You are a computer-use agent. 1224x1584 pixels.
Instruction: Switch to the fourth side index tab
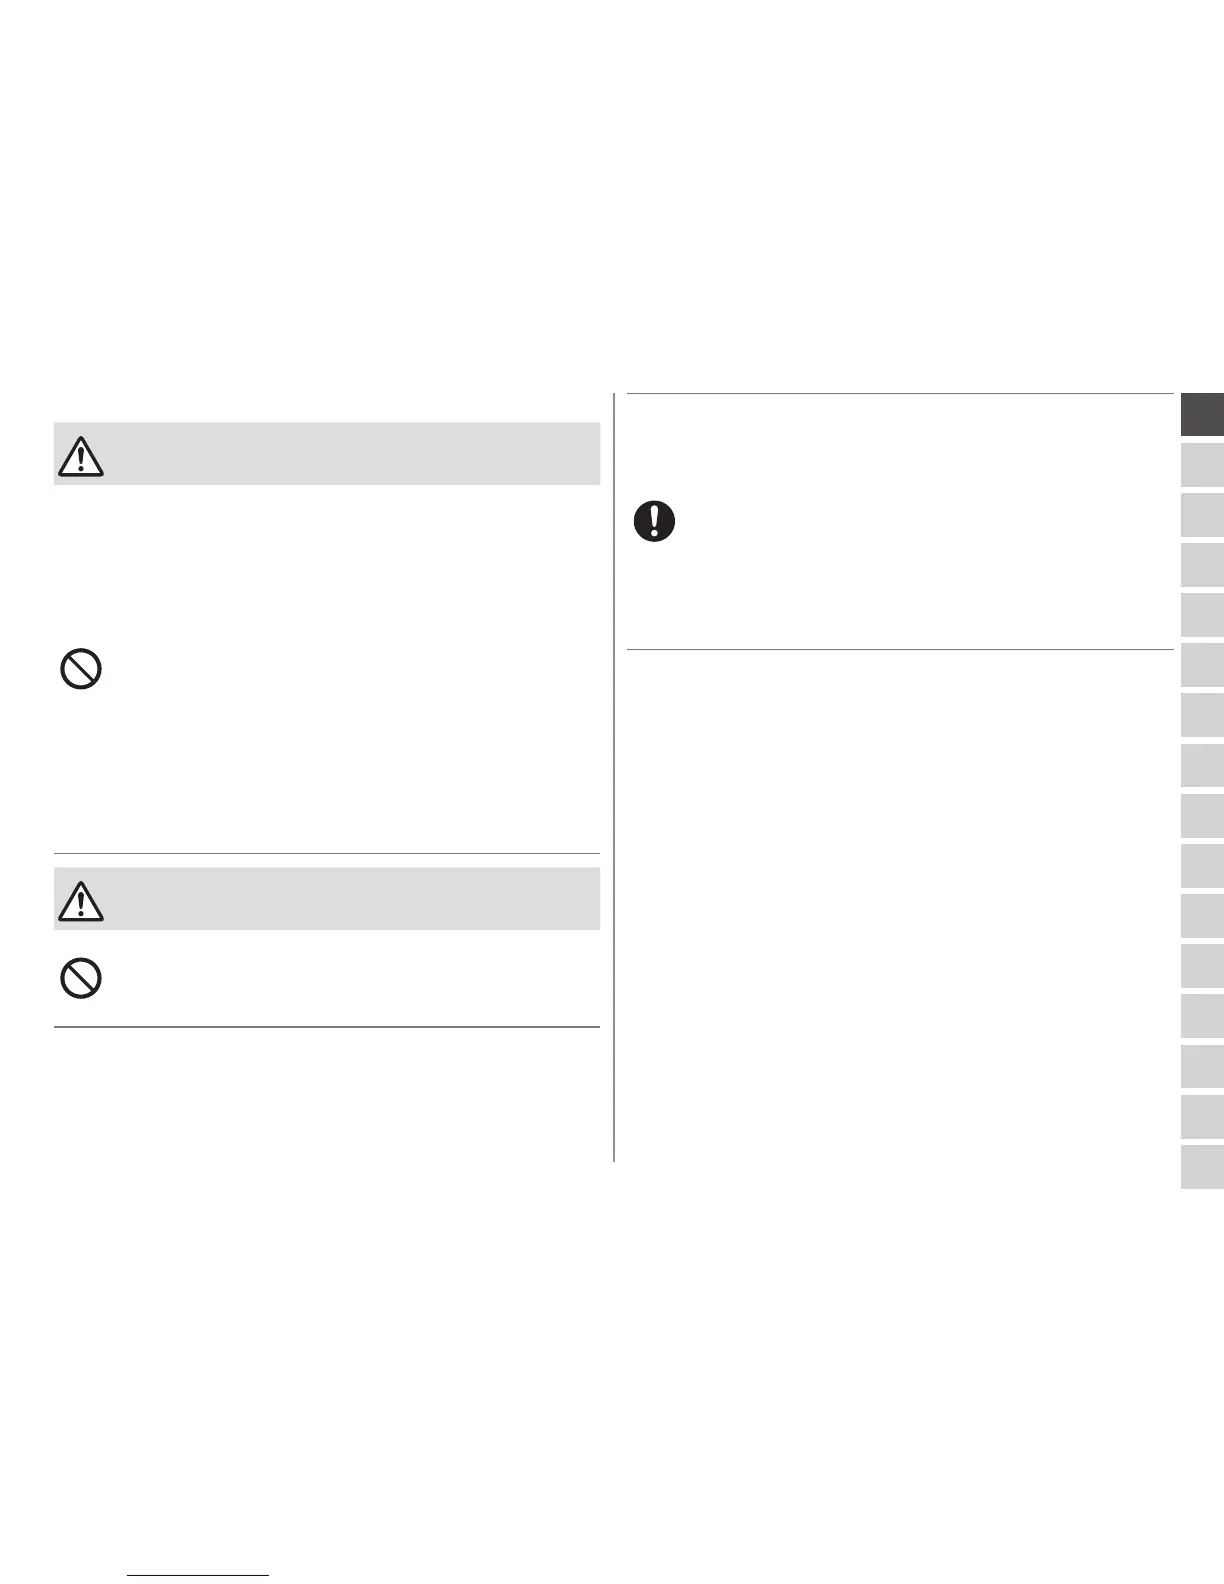pyautogui.click(x=1202, y=565)
